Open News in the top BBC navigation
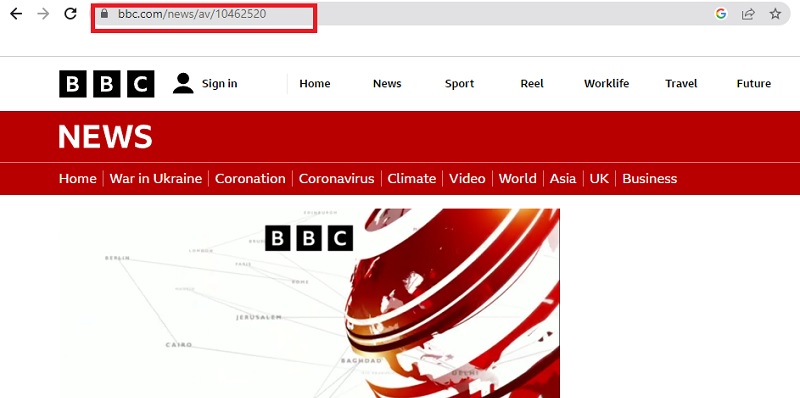This screenshot has width=800, height=398. [387, 84]
